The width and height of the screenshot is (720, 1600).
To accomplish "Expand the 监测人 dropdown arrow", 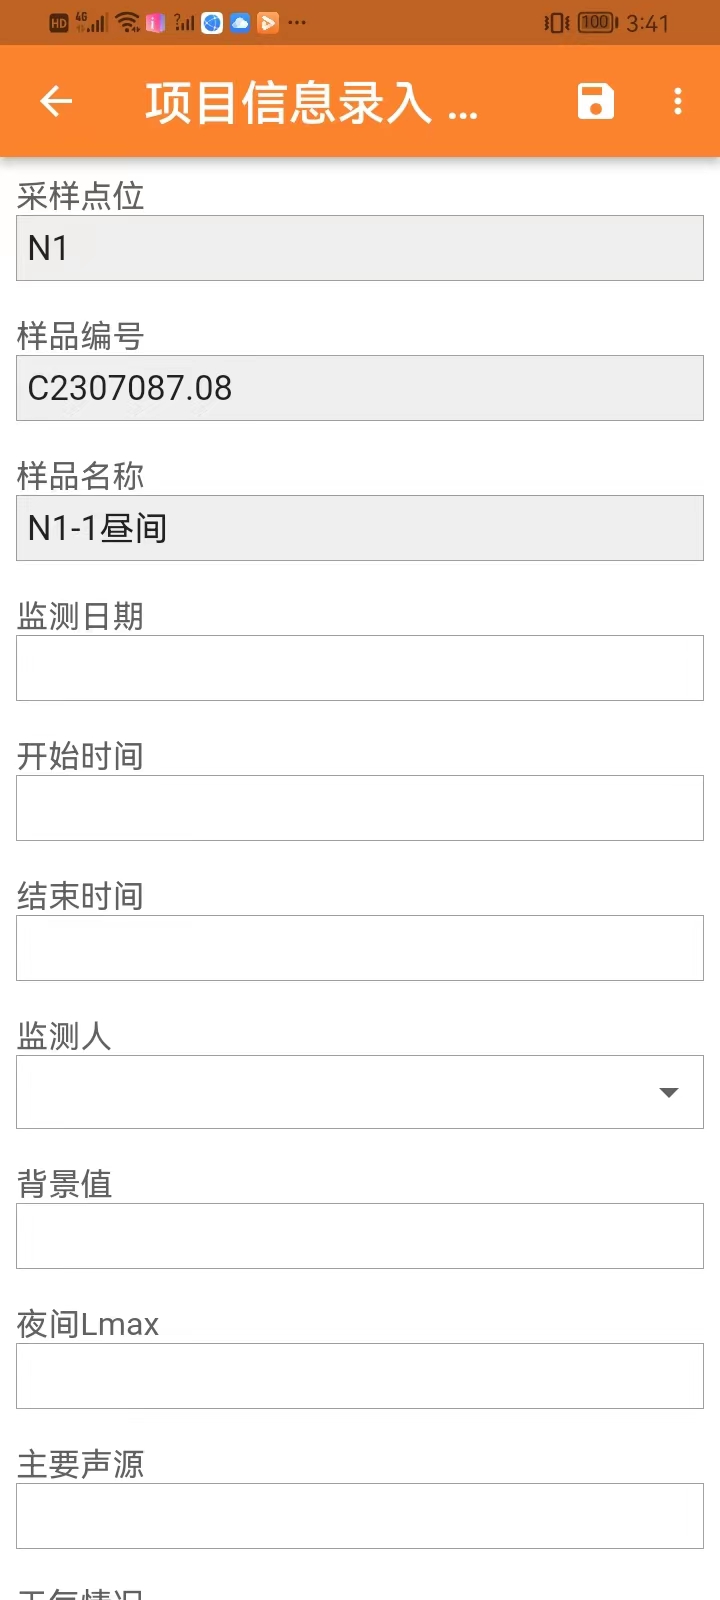I will (x=669, y=1092).
